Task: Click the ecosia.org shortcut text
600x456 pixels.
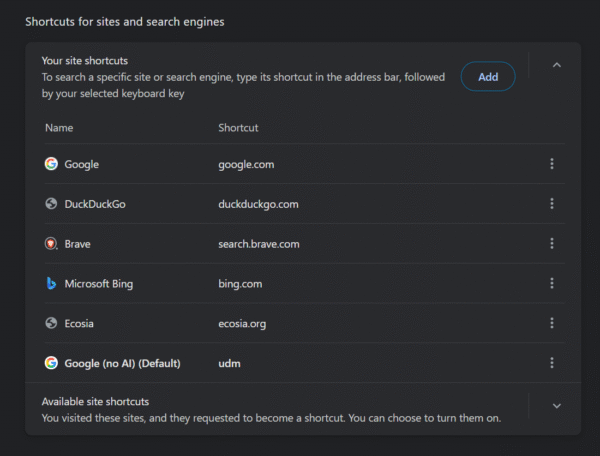Action: pos(242,324)
